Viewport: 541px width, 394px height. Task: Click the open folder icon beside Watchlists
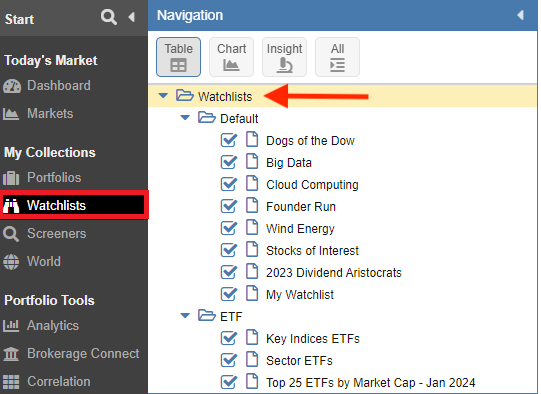(185, 95)
